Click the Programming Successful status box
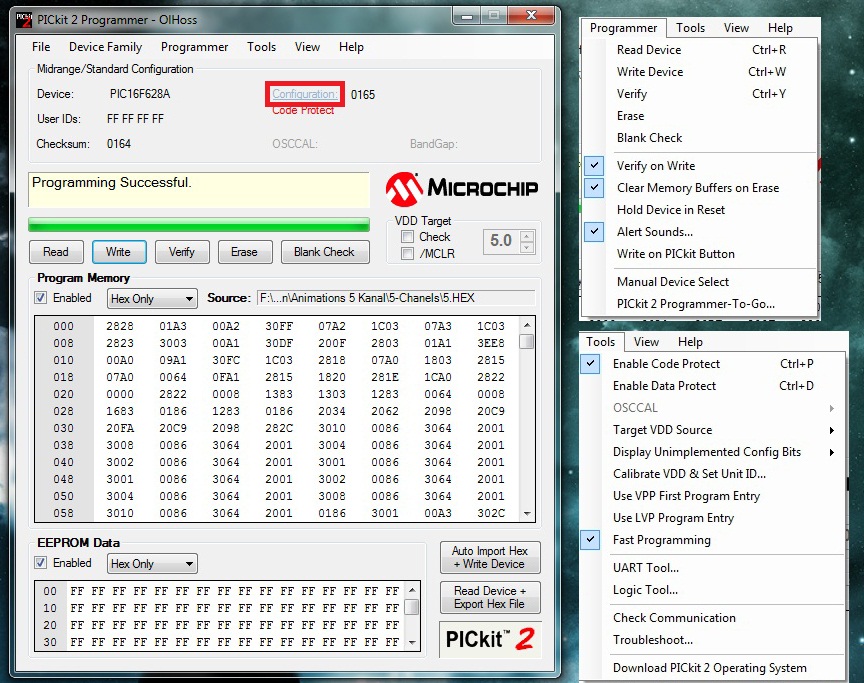This screenshot has height=683, width=864. coord(199,190)
